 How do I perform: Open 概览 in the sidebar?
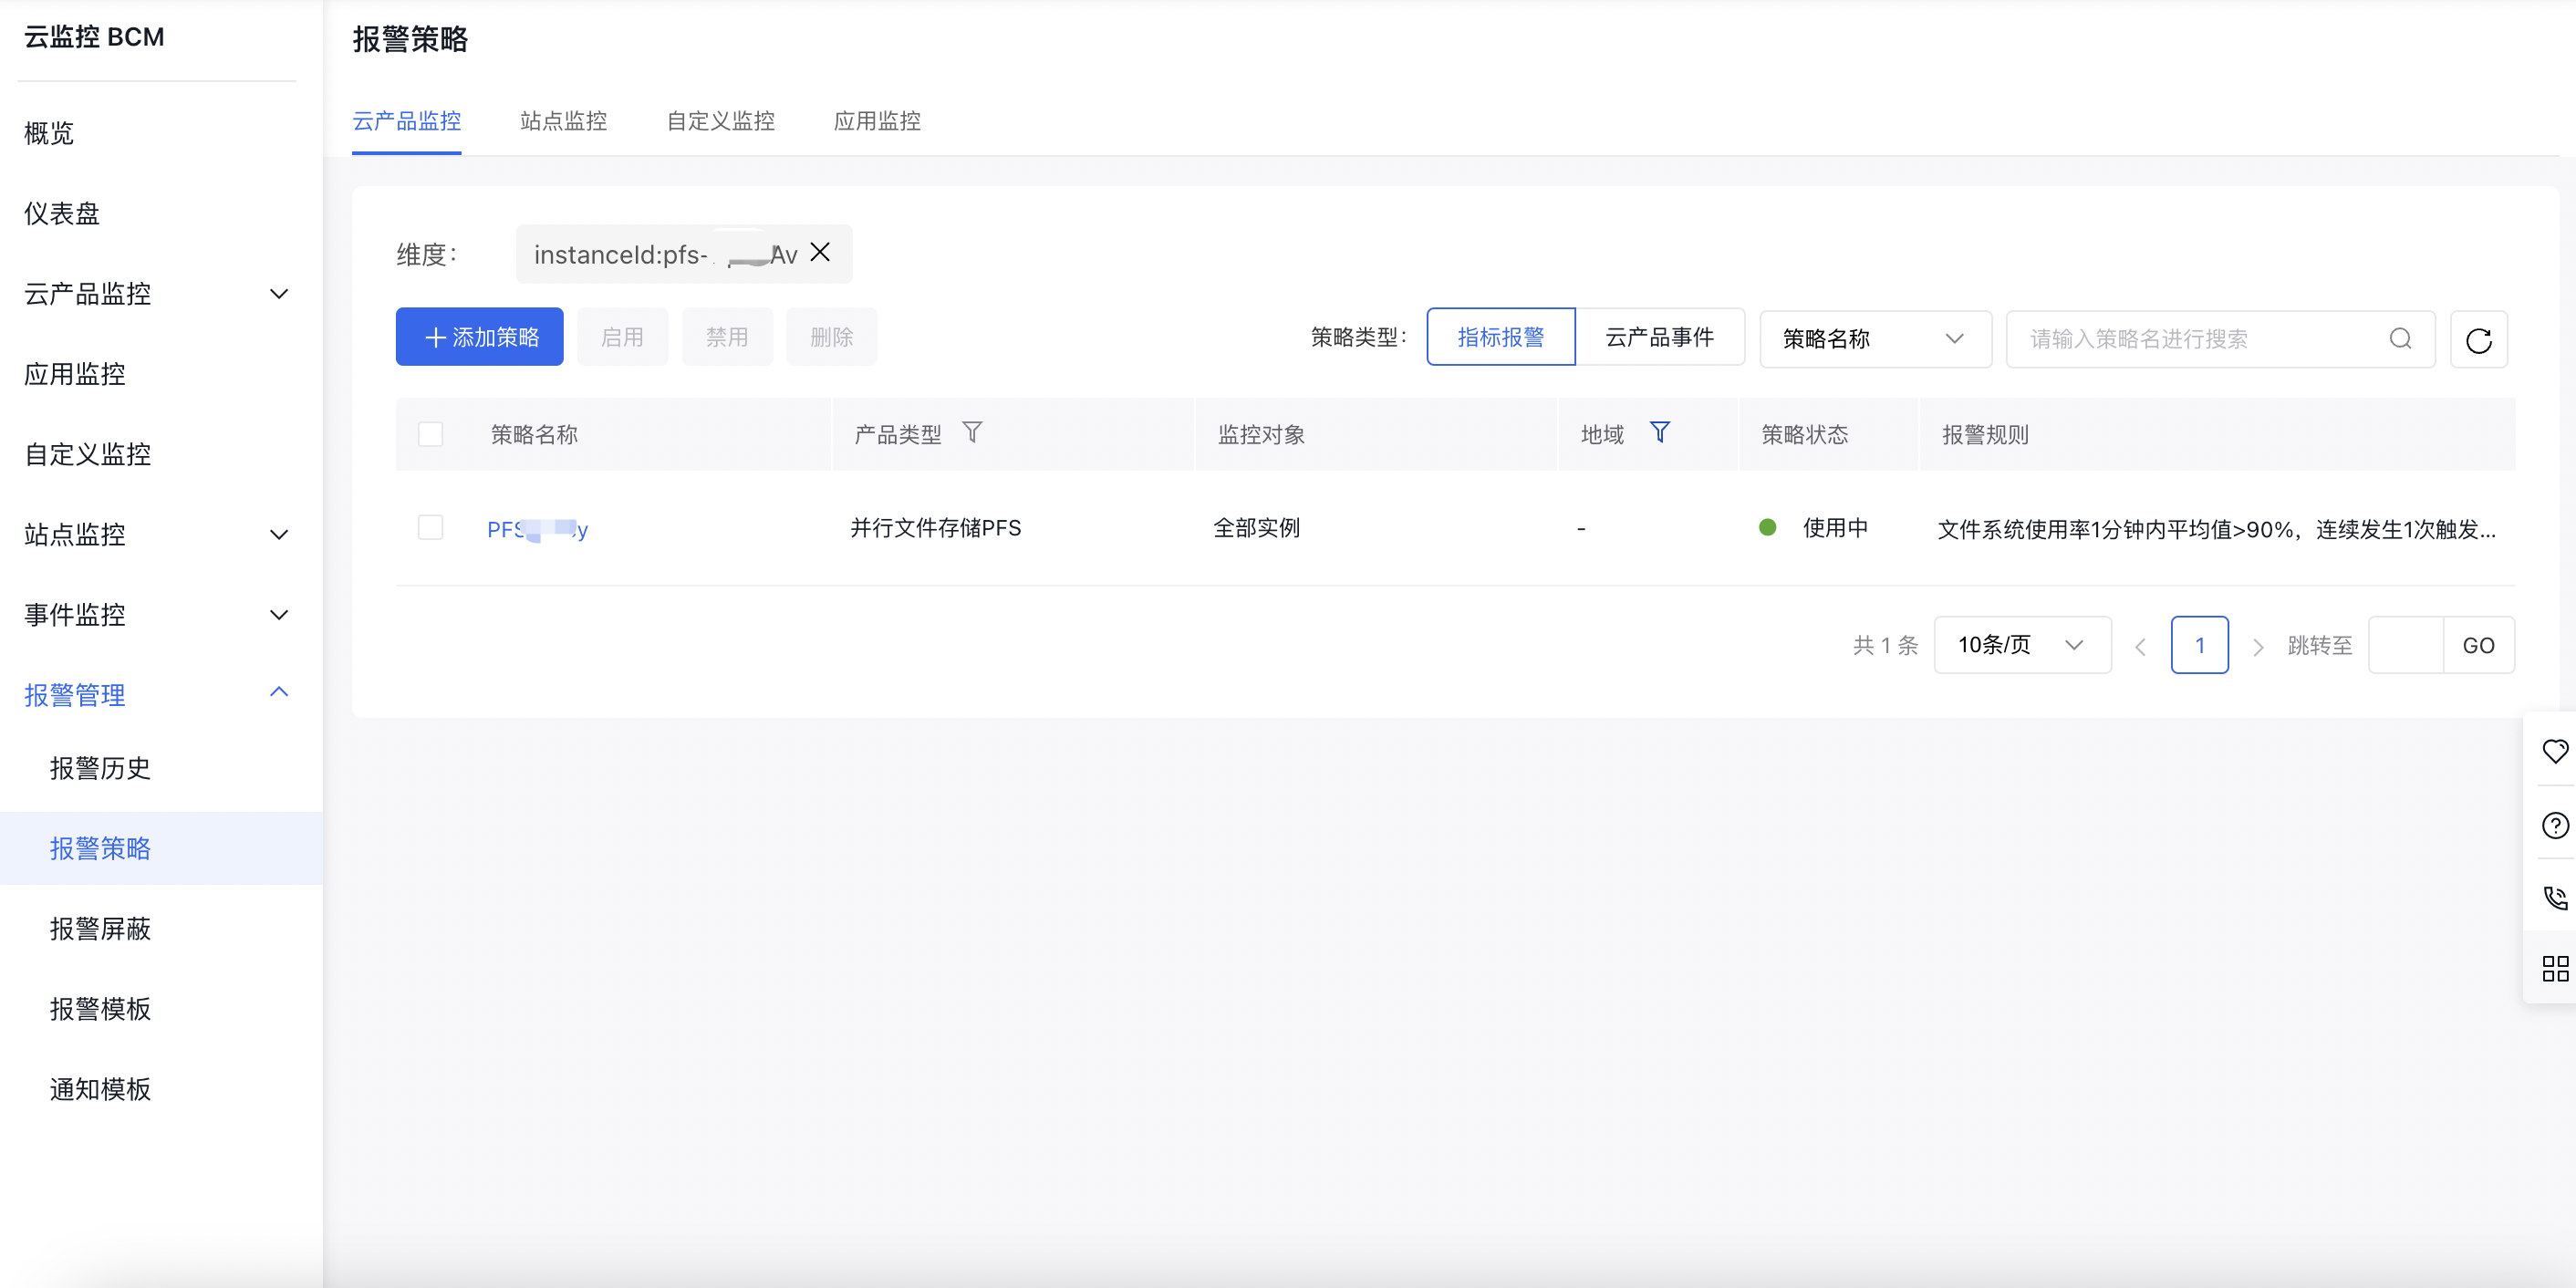pos(49,133)
